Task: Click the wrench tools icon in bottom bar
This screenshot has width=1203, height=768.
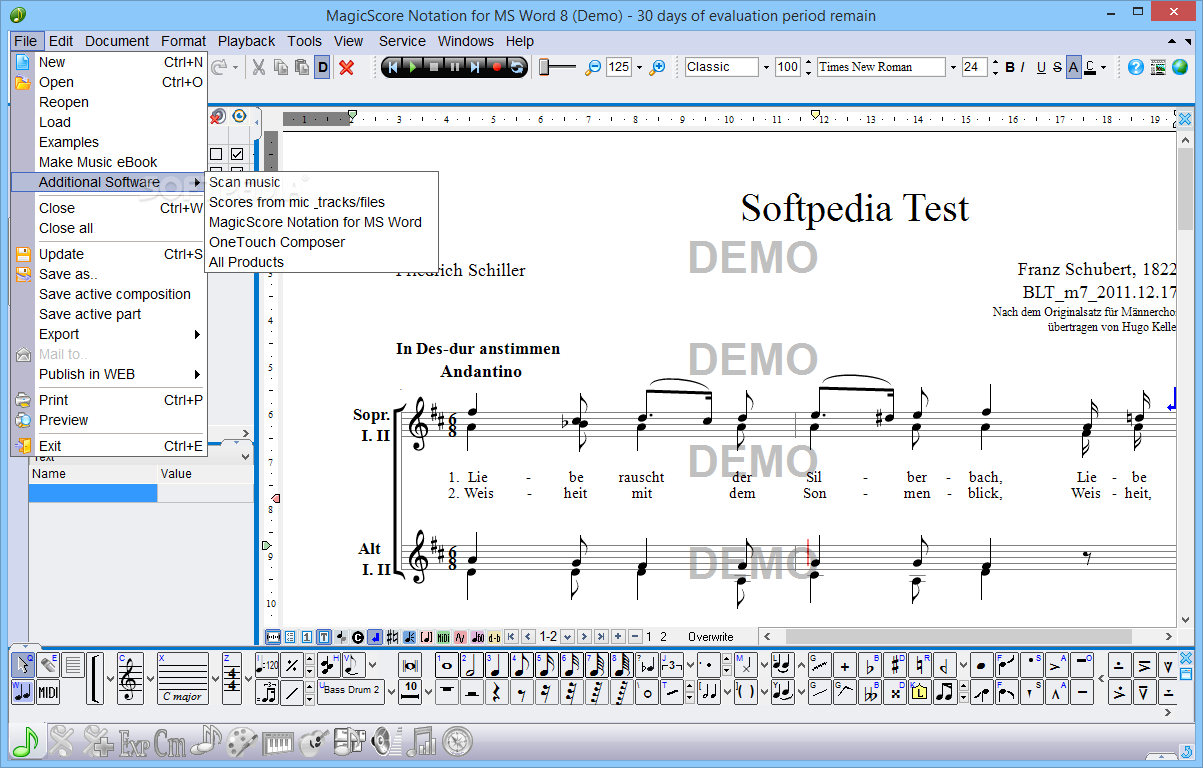Action: 61,741
